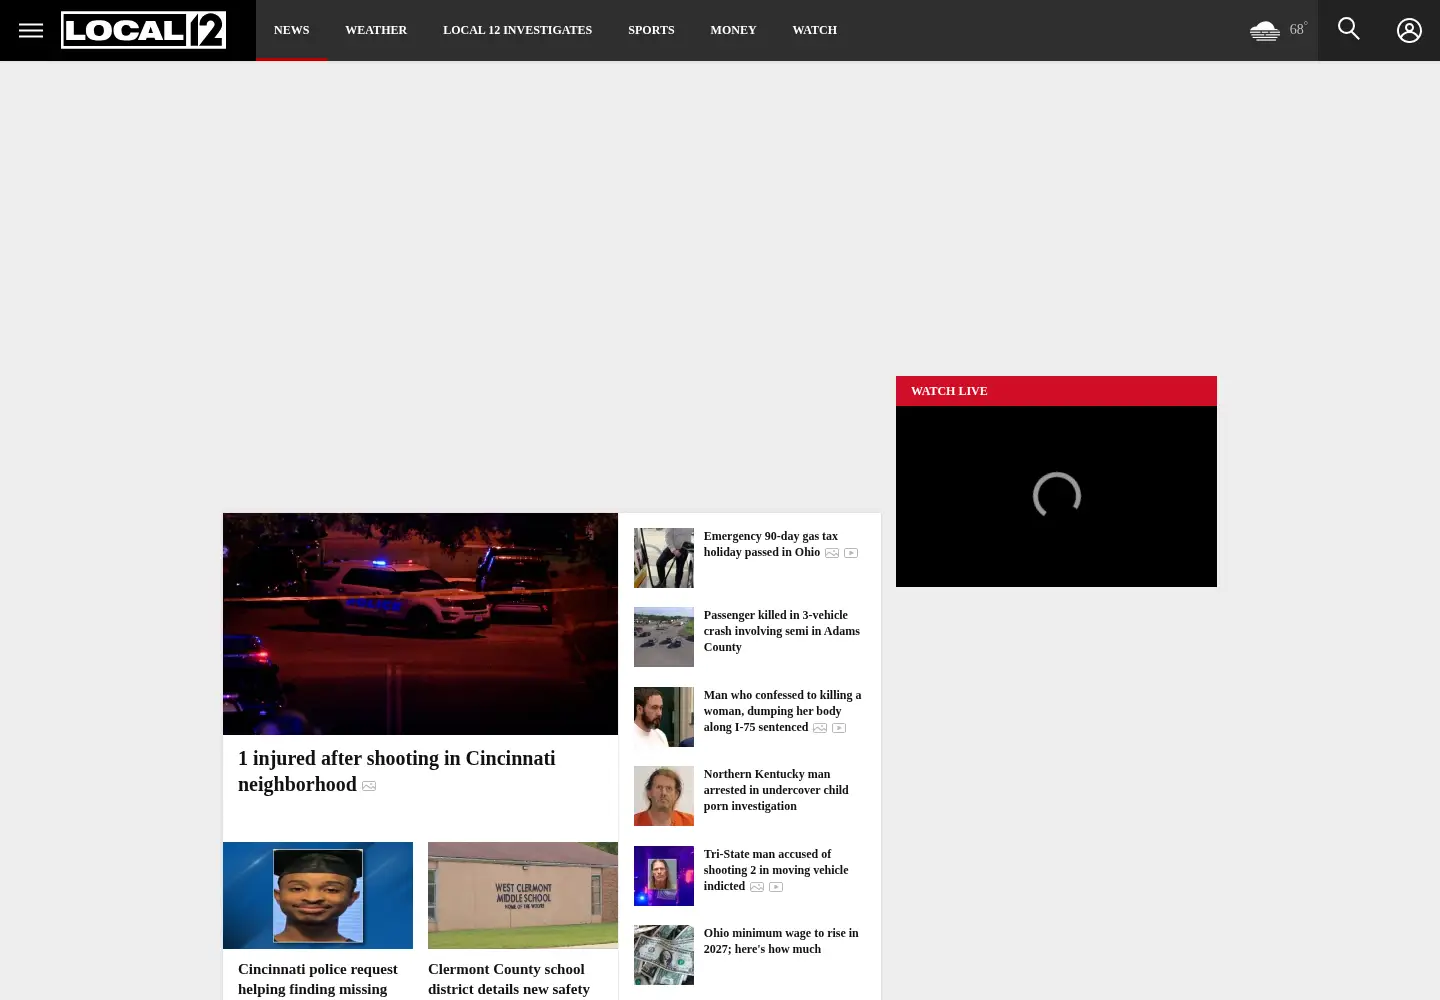The height and width of the screenshot is (1000, 1440).
Task: Click gallery icon next to shooting headline
Action: [x=369, y=786]
